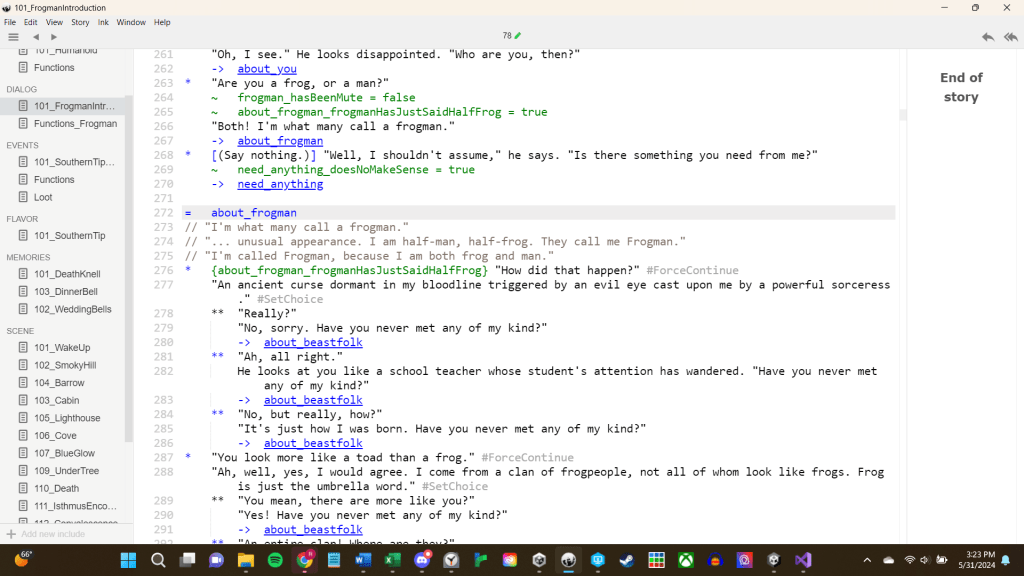1024x576 pixels.
Task: Select the Functions_Frogman file in sidebar
Action: point(75,124)
